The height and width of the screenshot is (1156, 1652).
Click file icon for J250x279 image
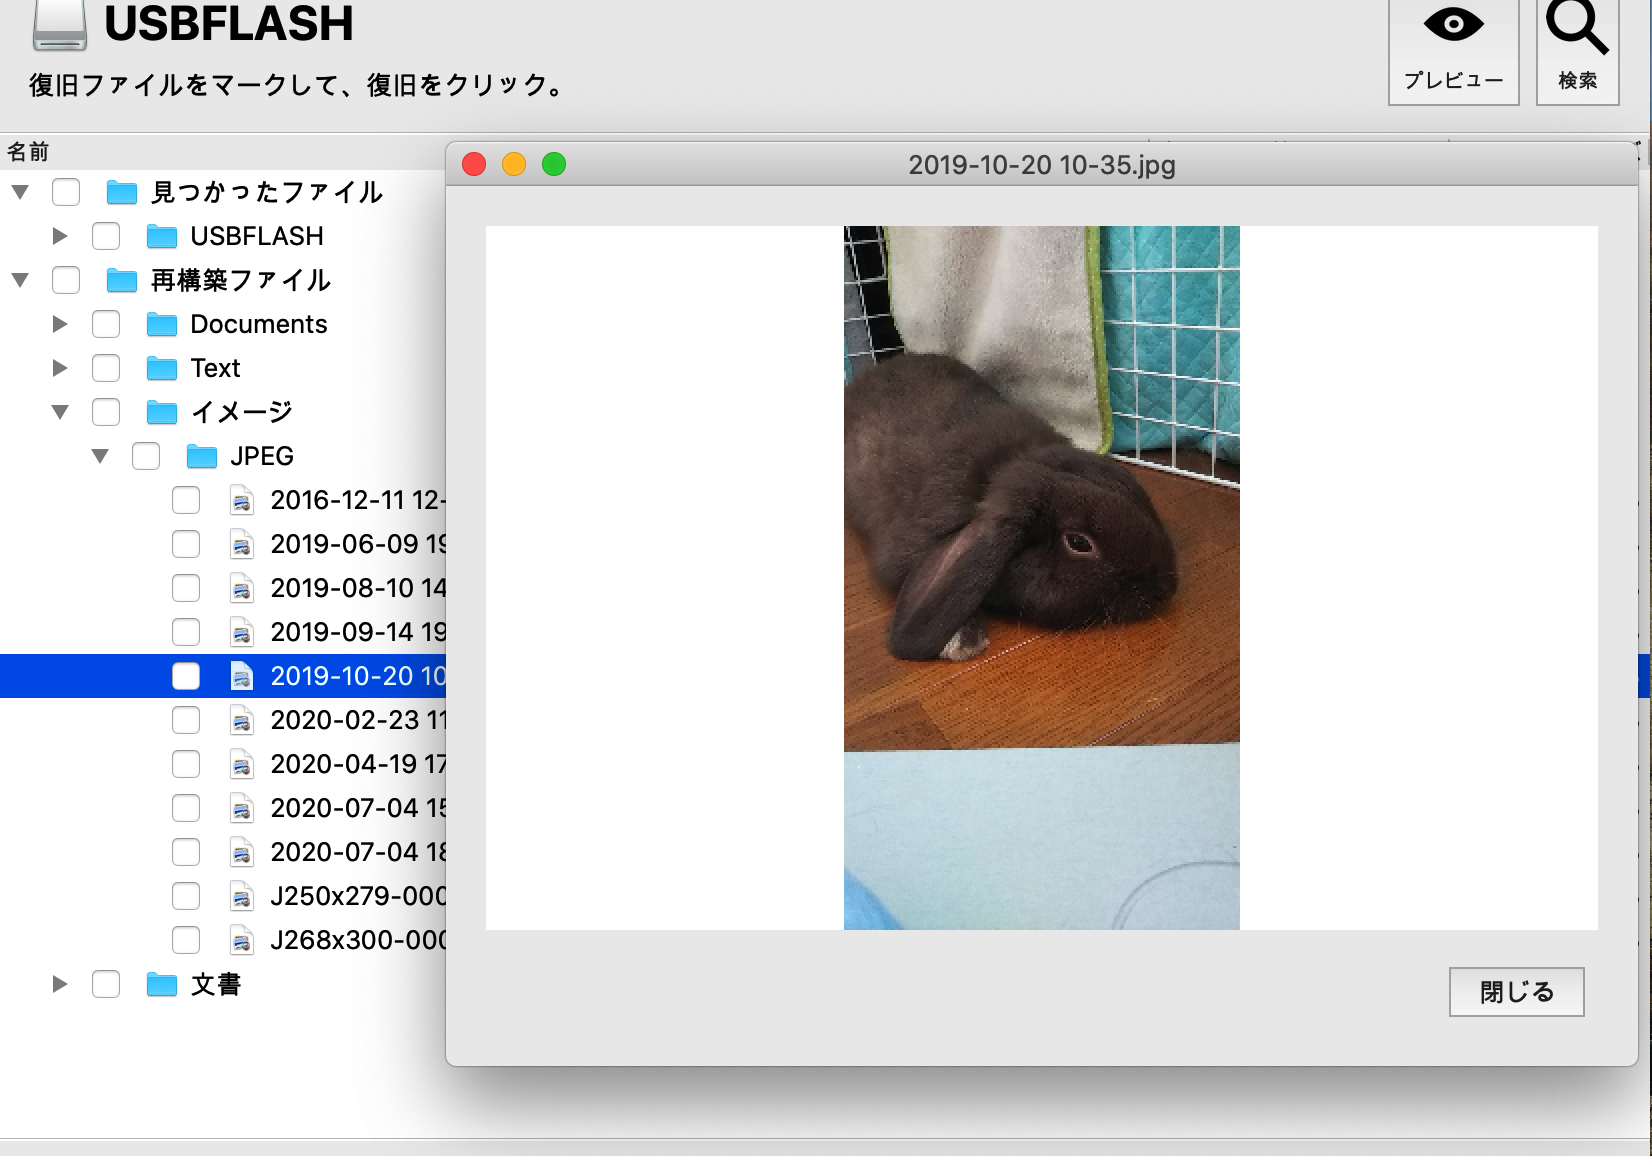[x=242, y=897]
